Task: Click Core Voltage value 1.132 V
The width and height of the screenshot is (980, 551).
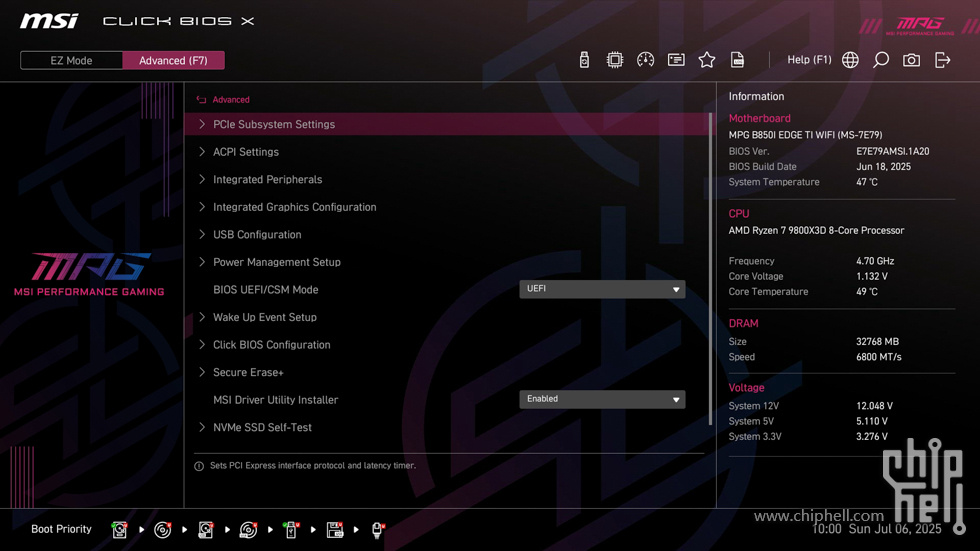Action: (x=872, y=276)
